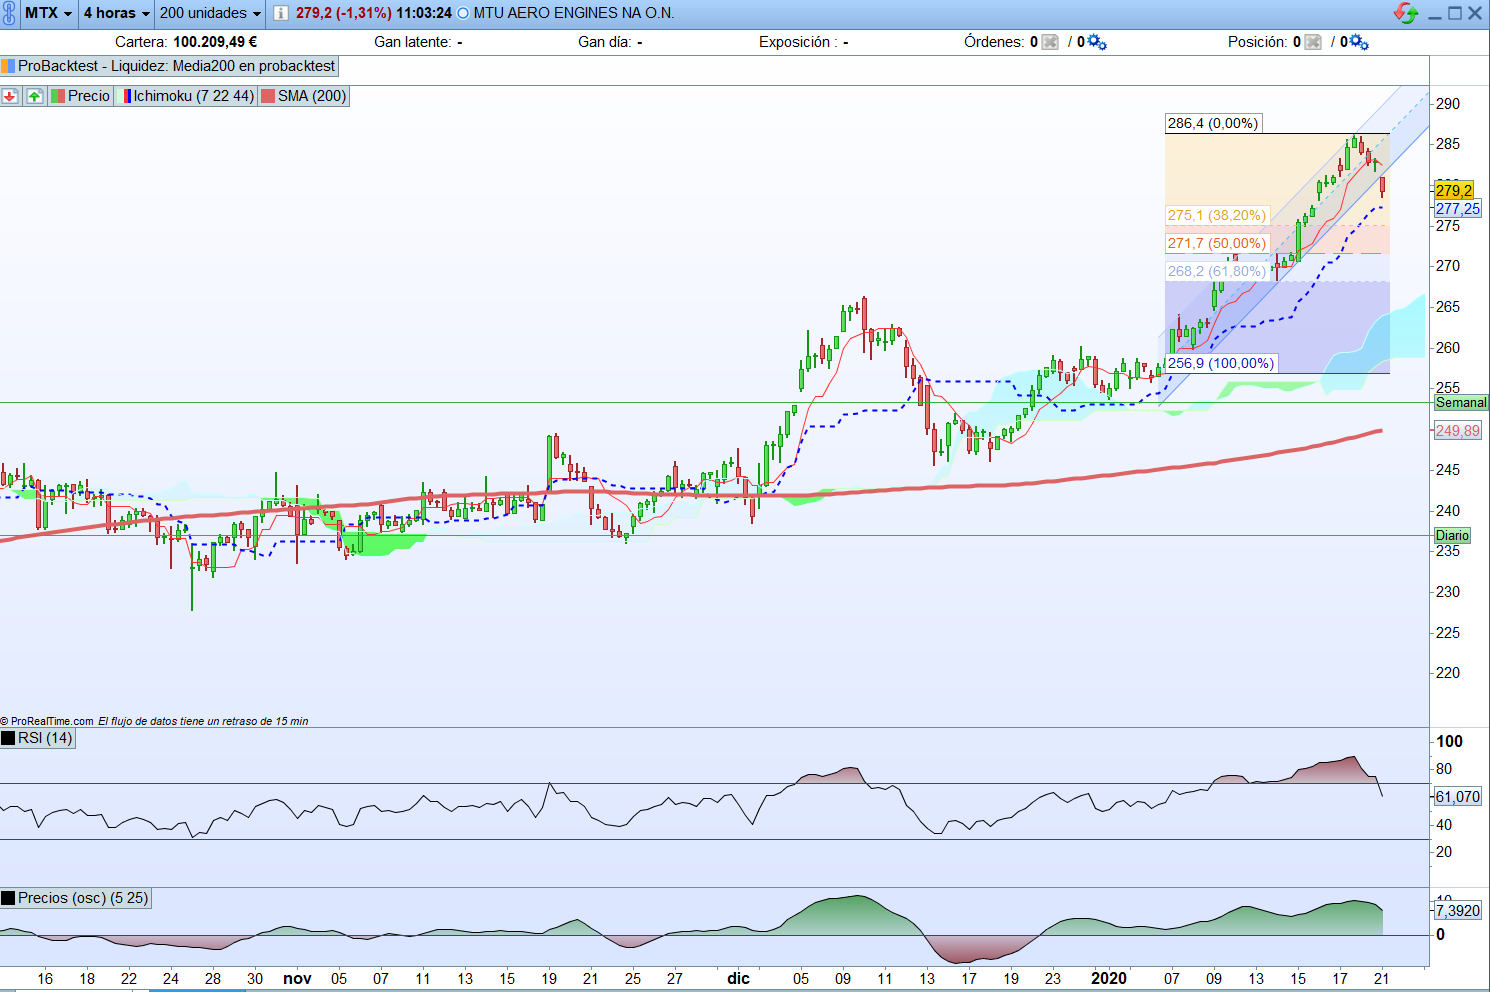
Task: Click the chart link group chain icon
Action: point(10,13)
